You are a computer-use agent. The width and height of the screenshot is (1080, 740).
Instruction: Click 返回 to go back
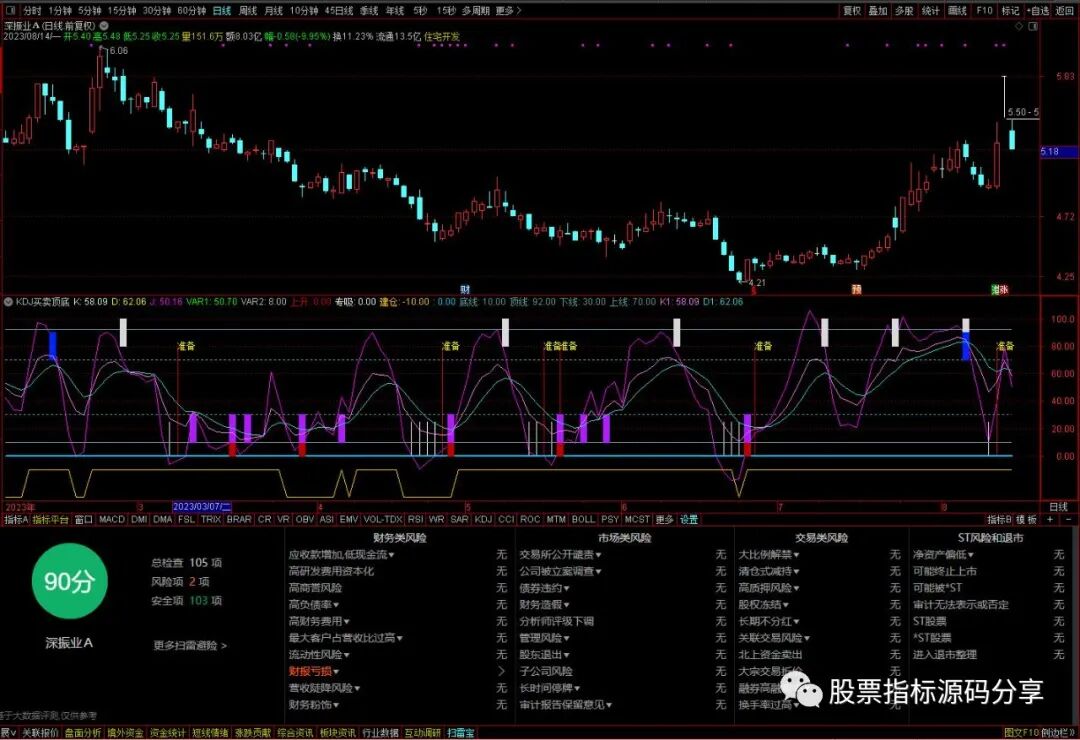pos(1064,10)
